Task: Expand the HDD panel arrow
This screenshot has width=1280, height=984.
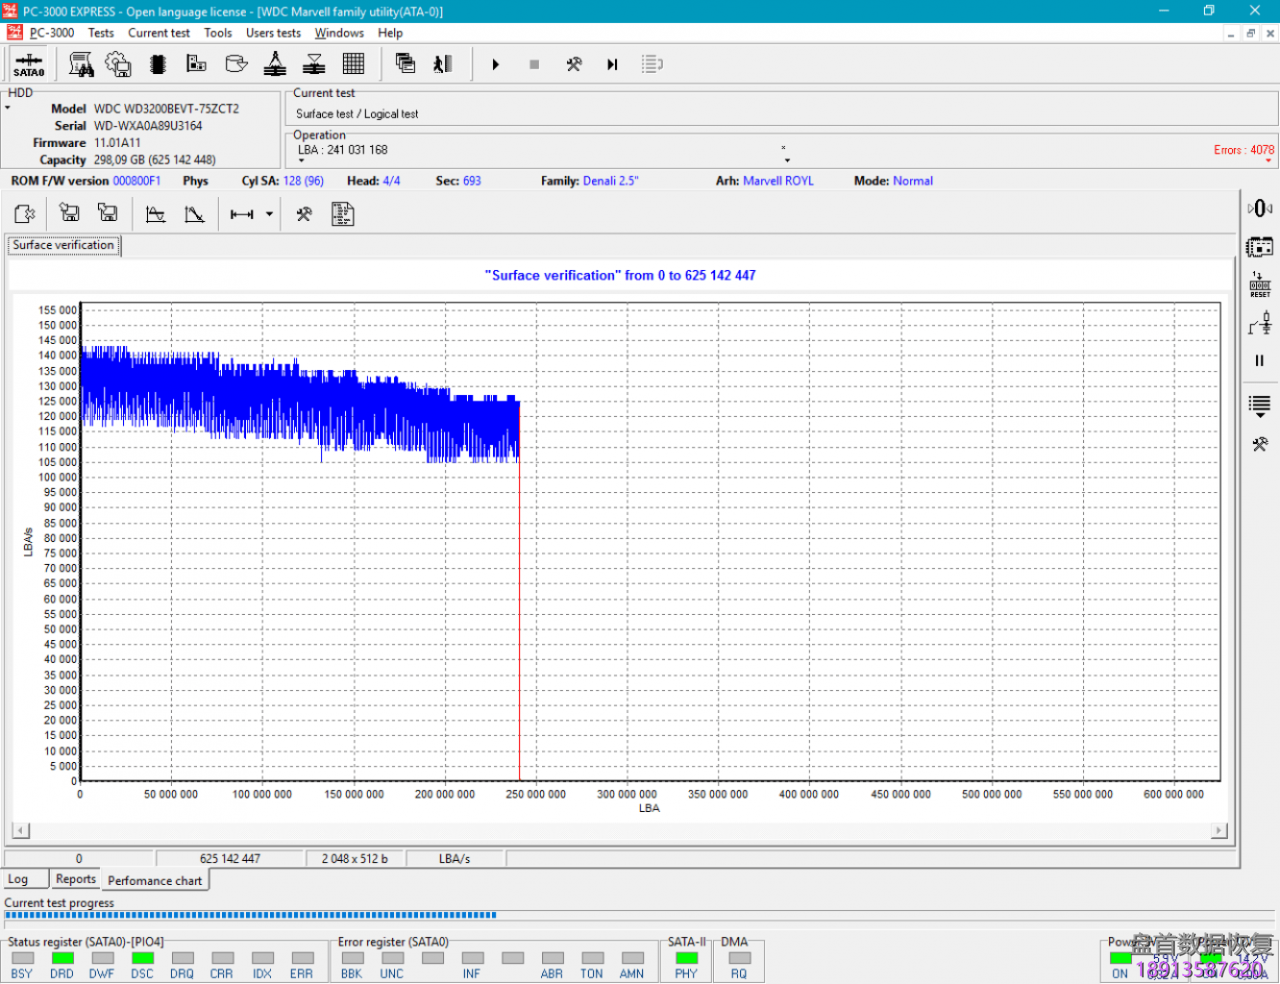Action: (x=8, y=108)
